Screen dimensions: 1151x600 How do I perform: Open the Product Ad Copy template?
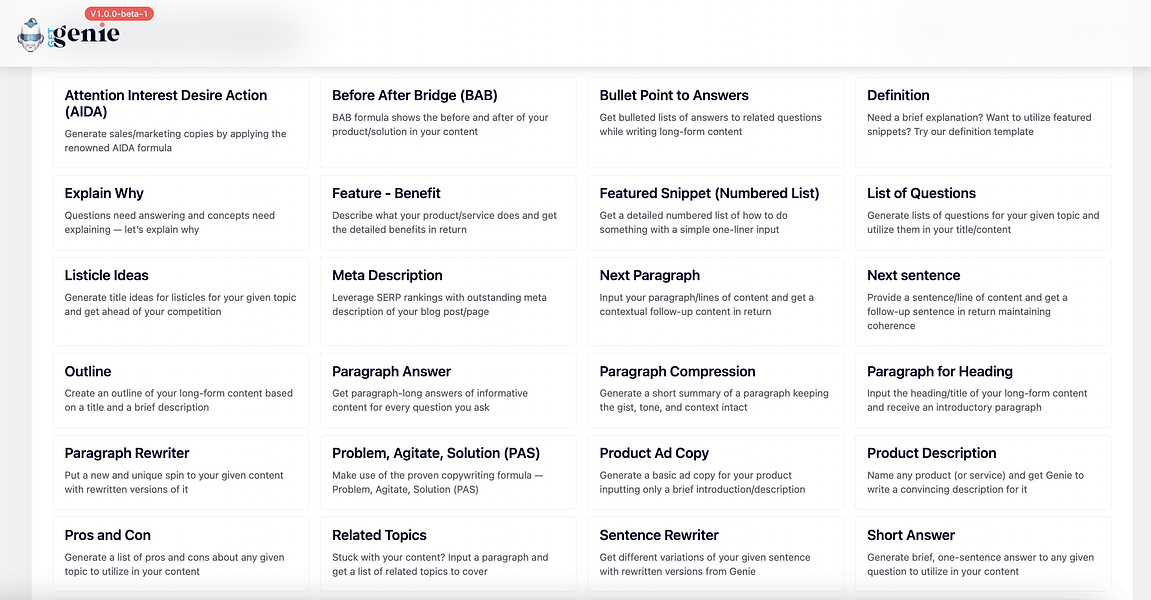pos(716,472)
